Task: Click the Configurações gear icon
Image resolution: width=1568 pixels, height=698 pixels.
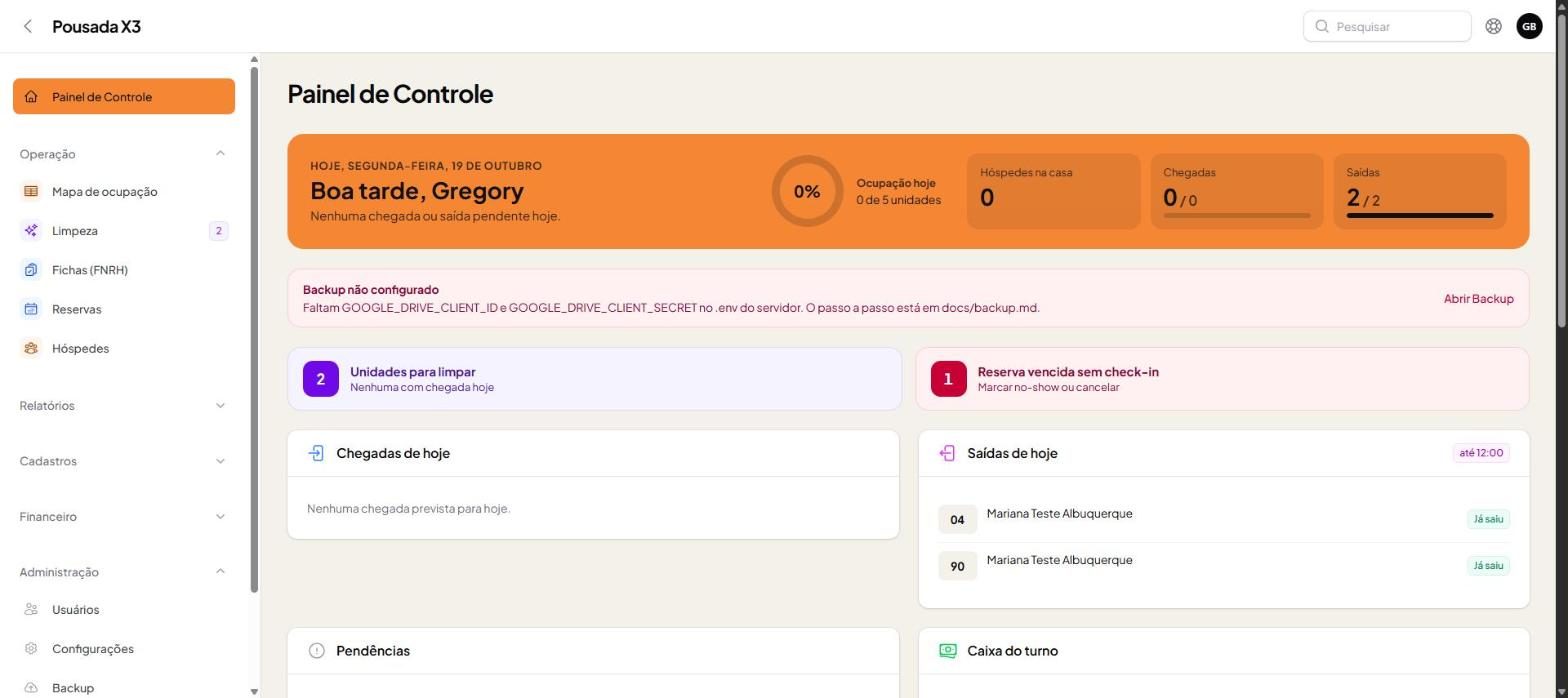Action: coord(31,648)
